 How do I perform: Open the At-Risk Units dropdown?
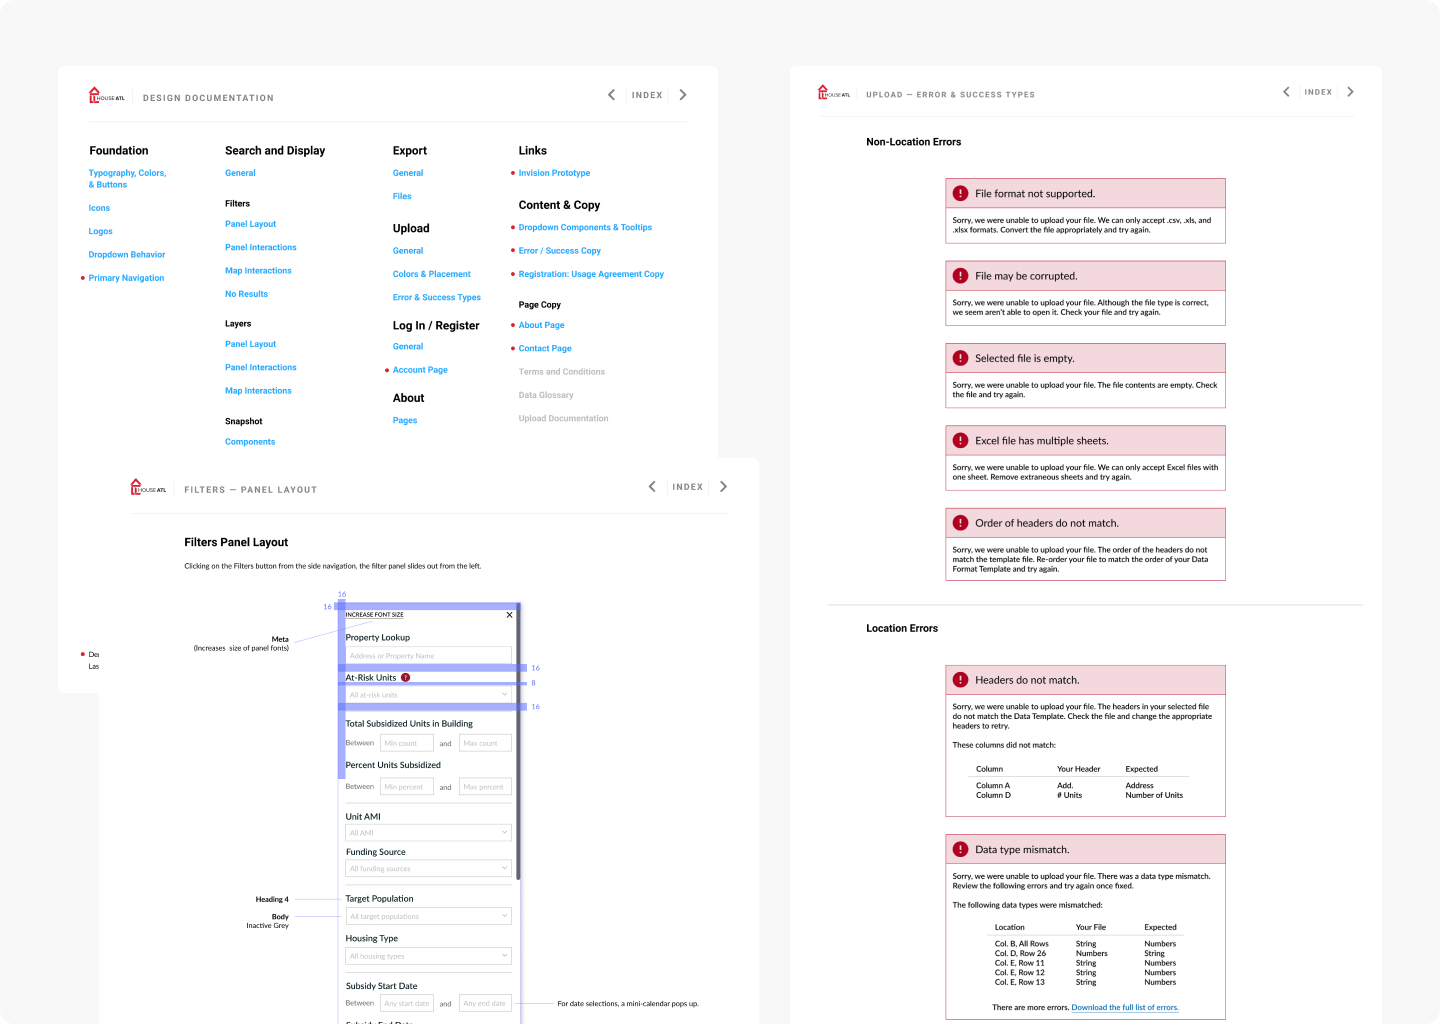click(428, 694)
